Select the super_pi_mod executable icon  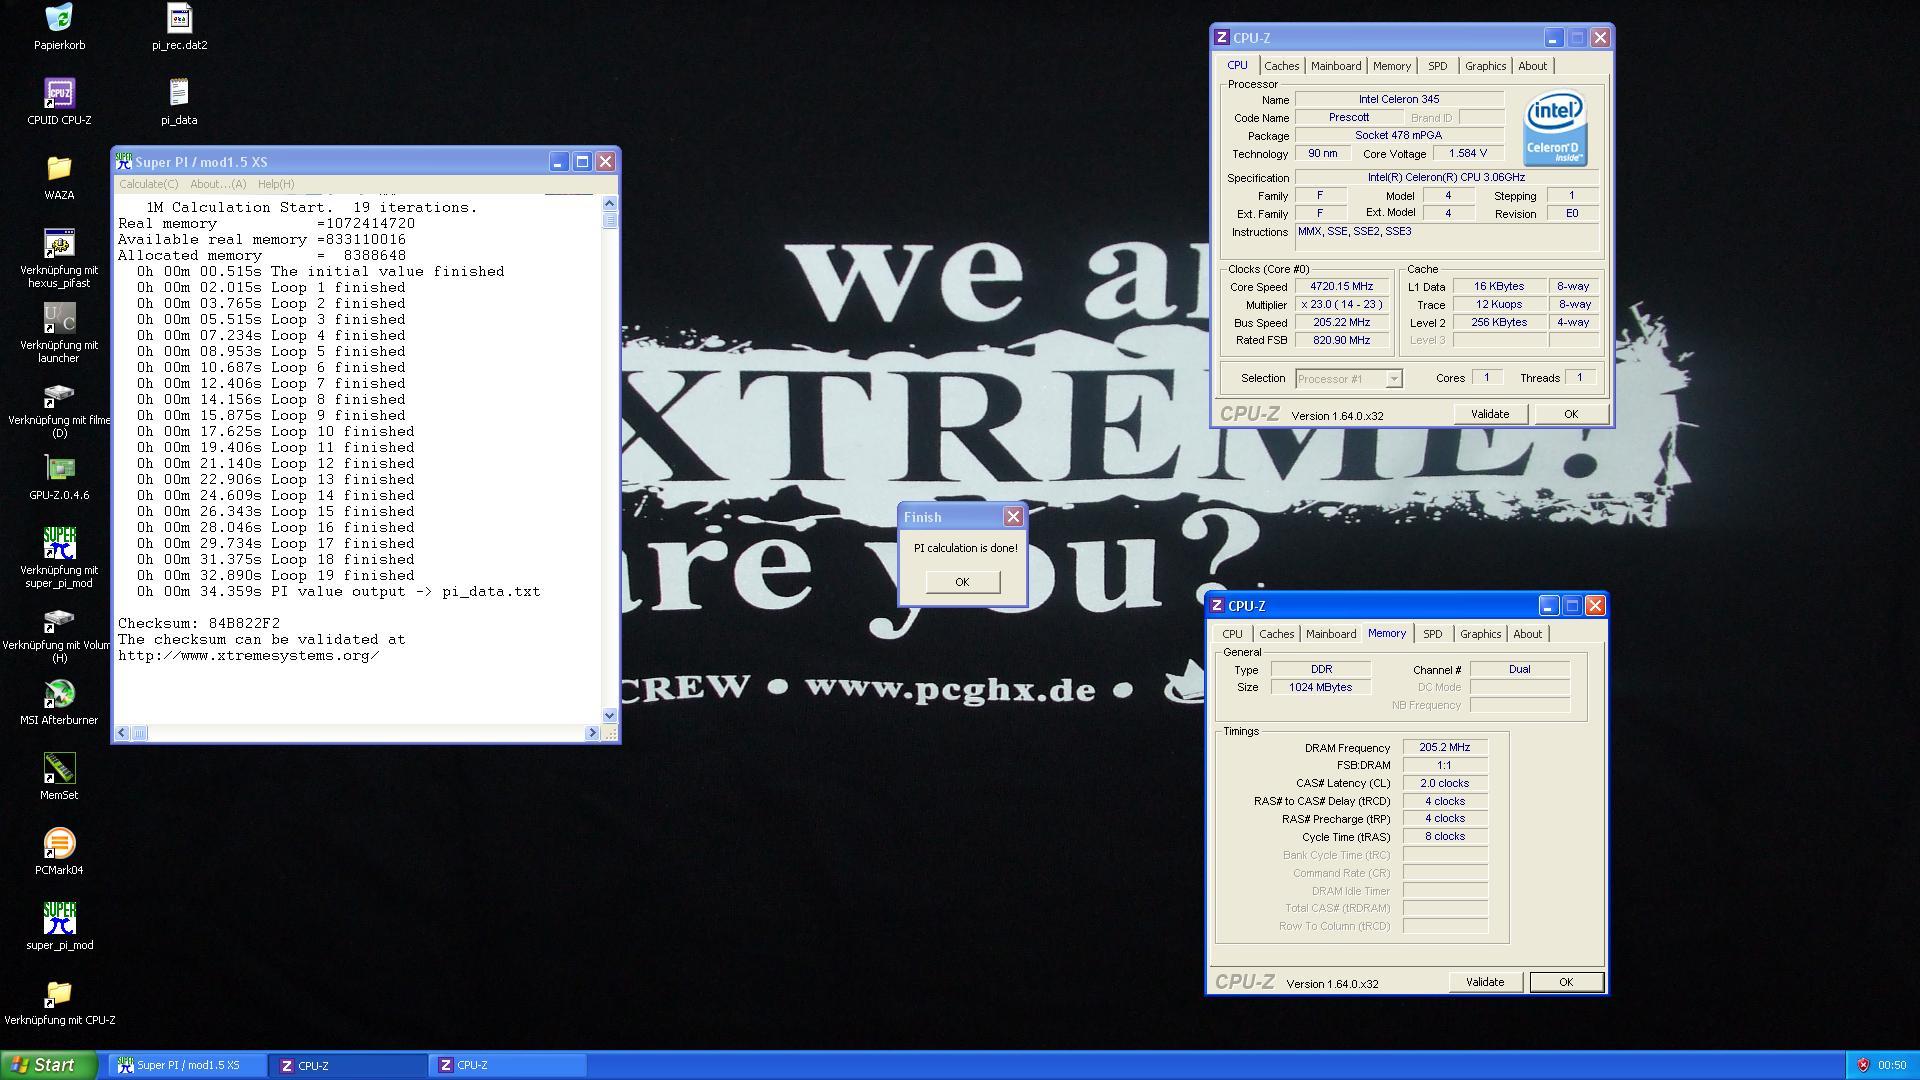pos(59,918)
